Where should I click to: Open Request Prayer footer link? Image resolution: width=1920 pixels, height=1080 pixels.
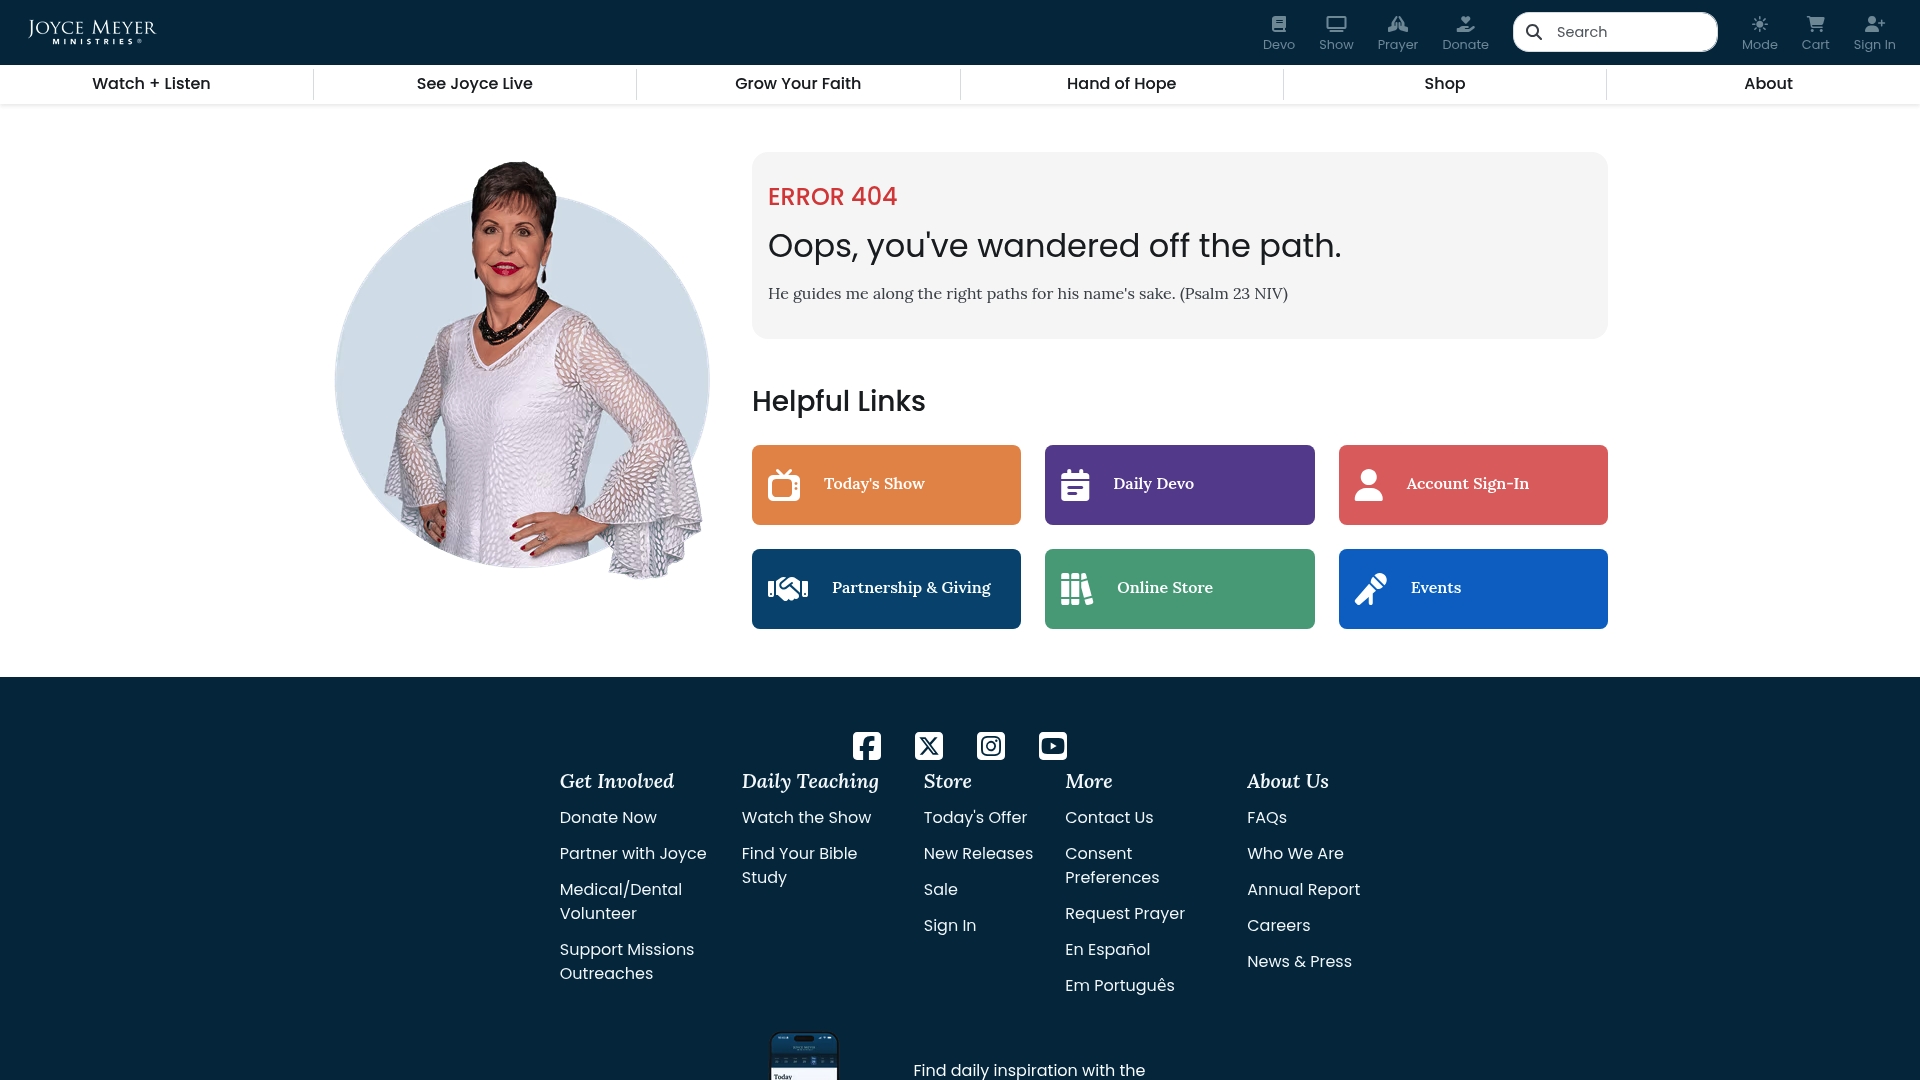click(x=1125, y=914)
